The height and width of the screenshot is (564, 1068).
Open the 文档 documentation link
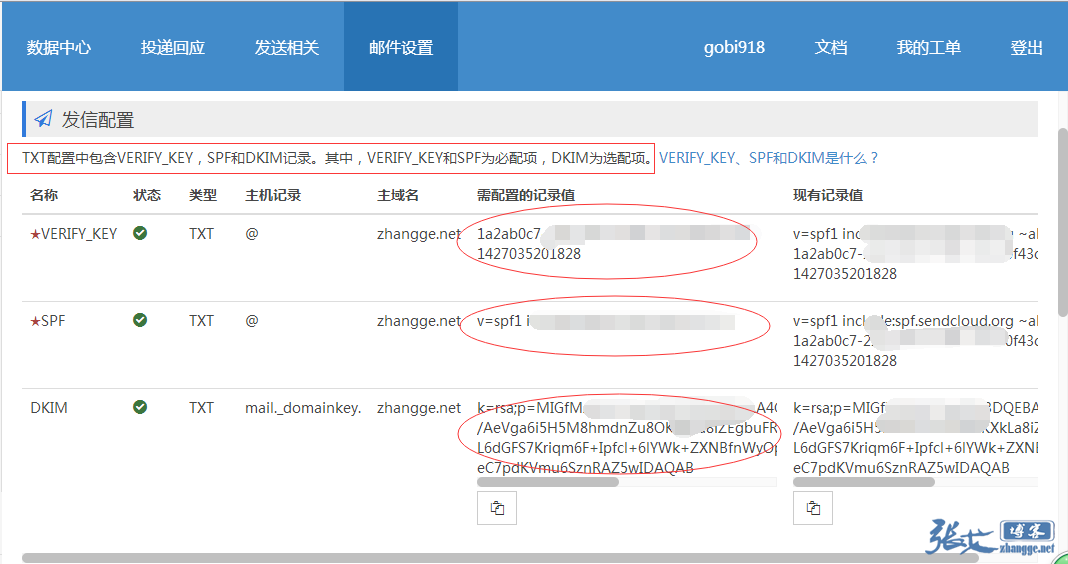tap(831, 47)
